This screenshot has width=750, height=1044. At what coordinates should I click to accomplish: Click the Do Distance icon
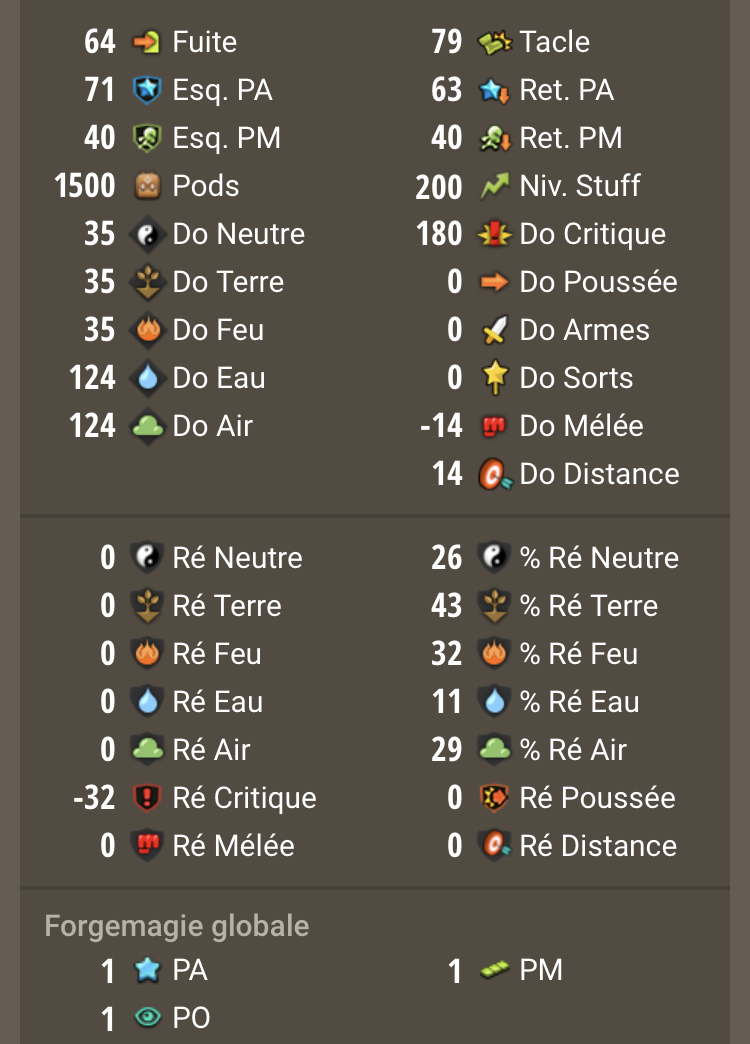tap(496, 474)
